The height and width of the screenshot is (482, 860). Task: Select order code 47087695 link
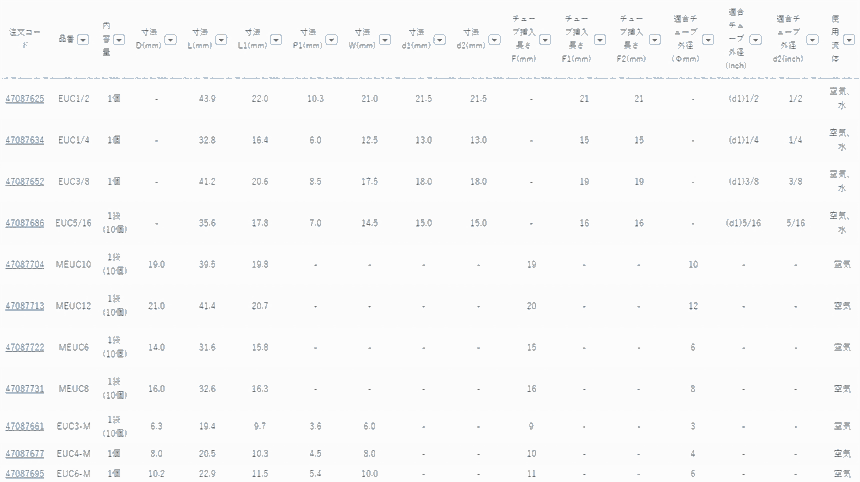(25, 473)
